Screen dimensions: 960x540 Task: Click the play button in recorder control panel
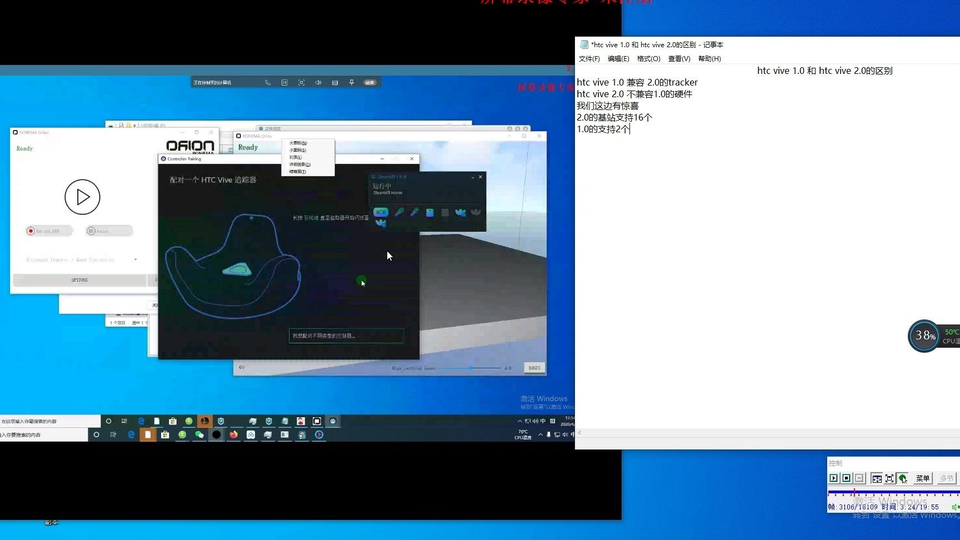click(834, 478)
